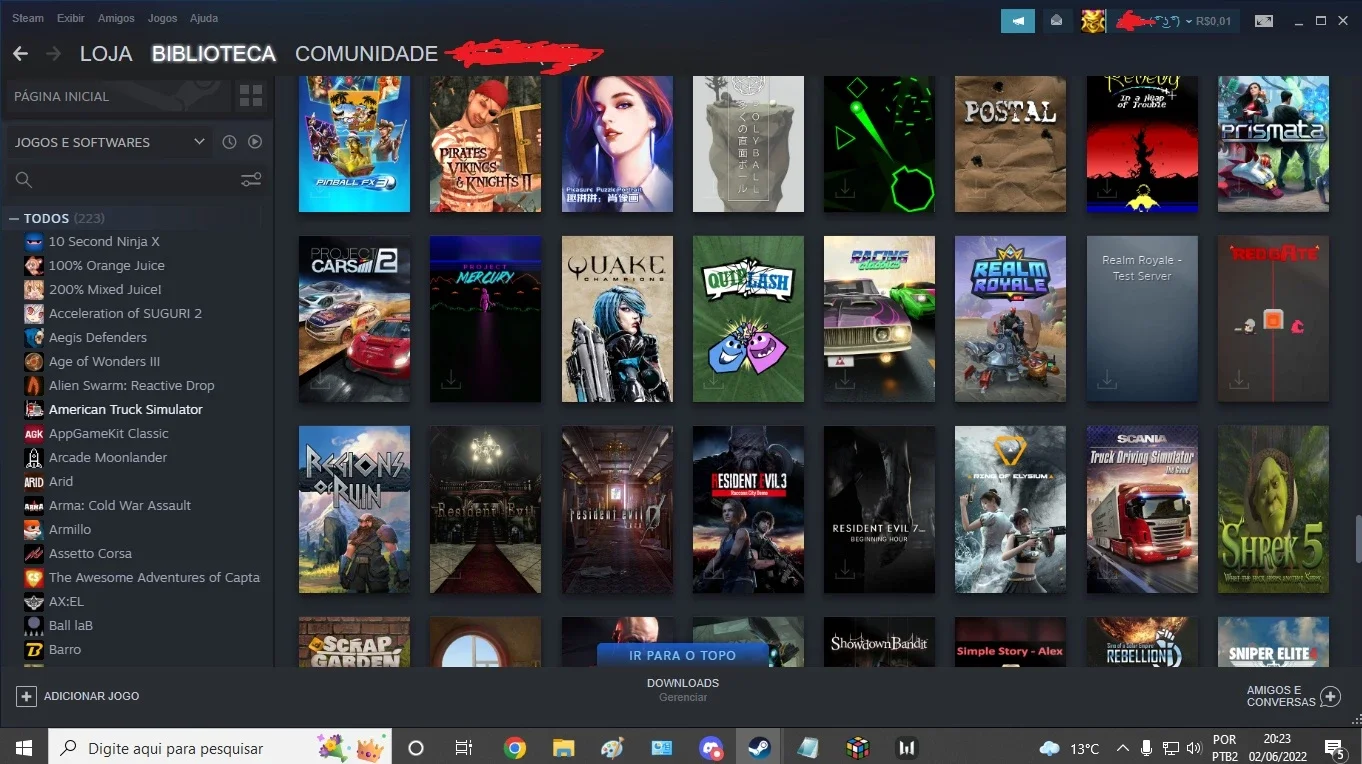Image resolution: width=1362 pixels, height=764 pixels.
Task: Open the Steam menu
Action: click(28, 18)
